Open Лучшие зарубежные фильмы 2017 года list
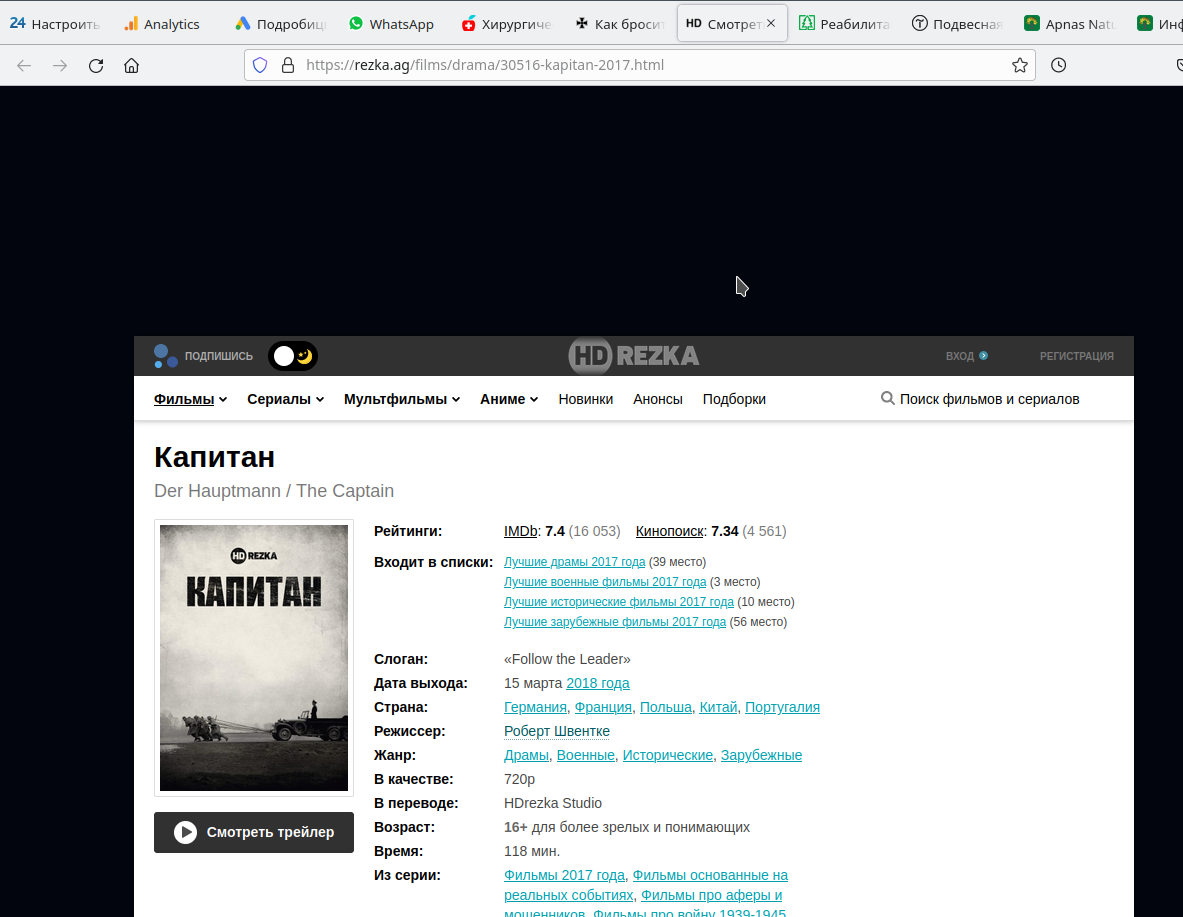1183x917 pixels. (615, 622)
